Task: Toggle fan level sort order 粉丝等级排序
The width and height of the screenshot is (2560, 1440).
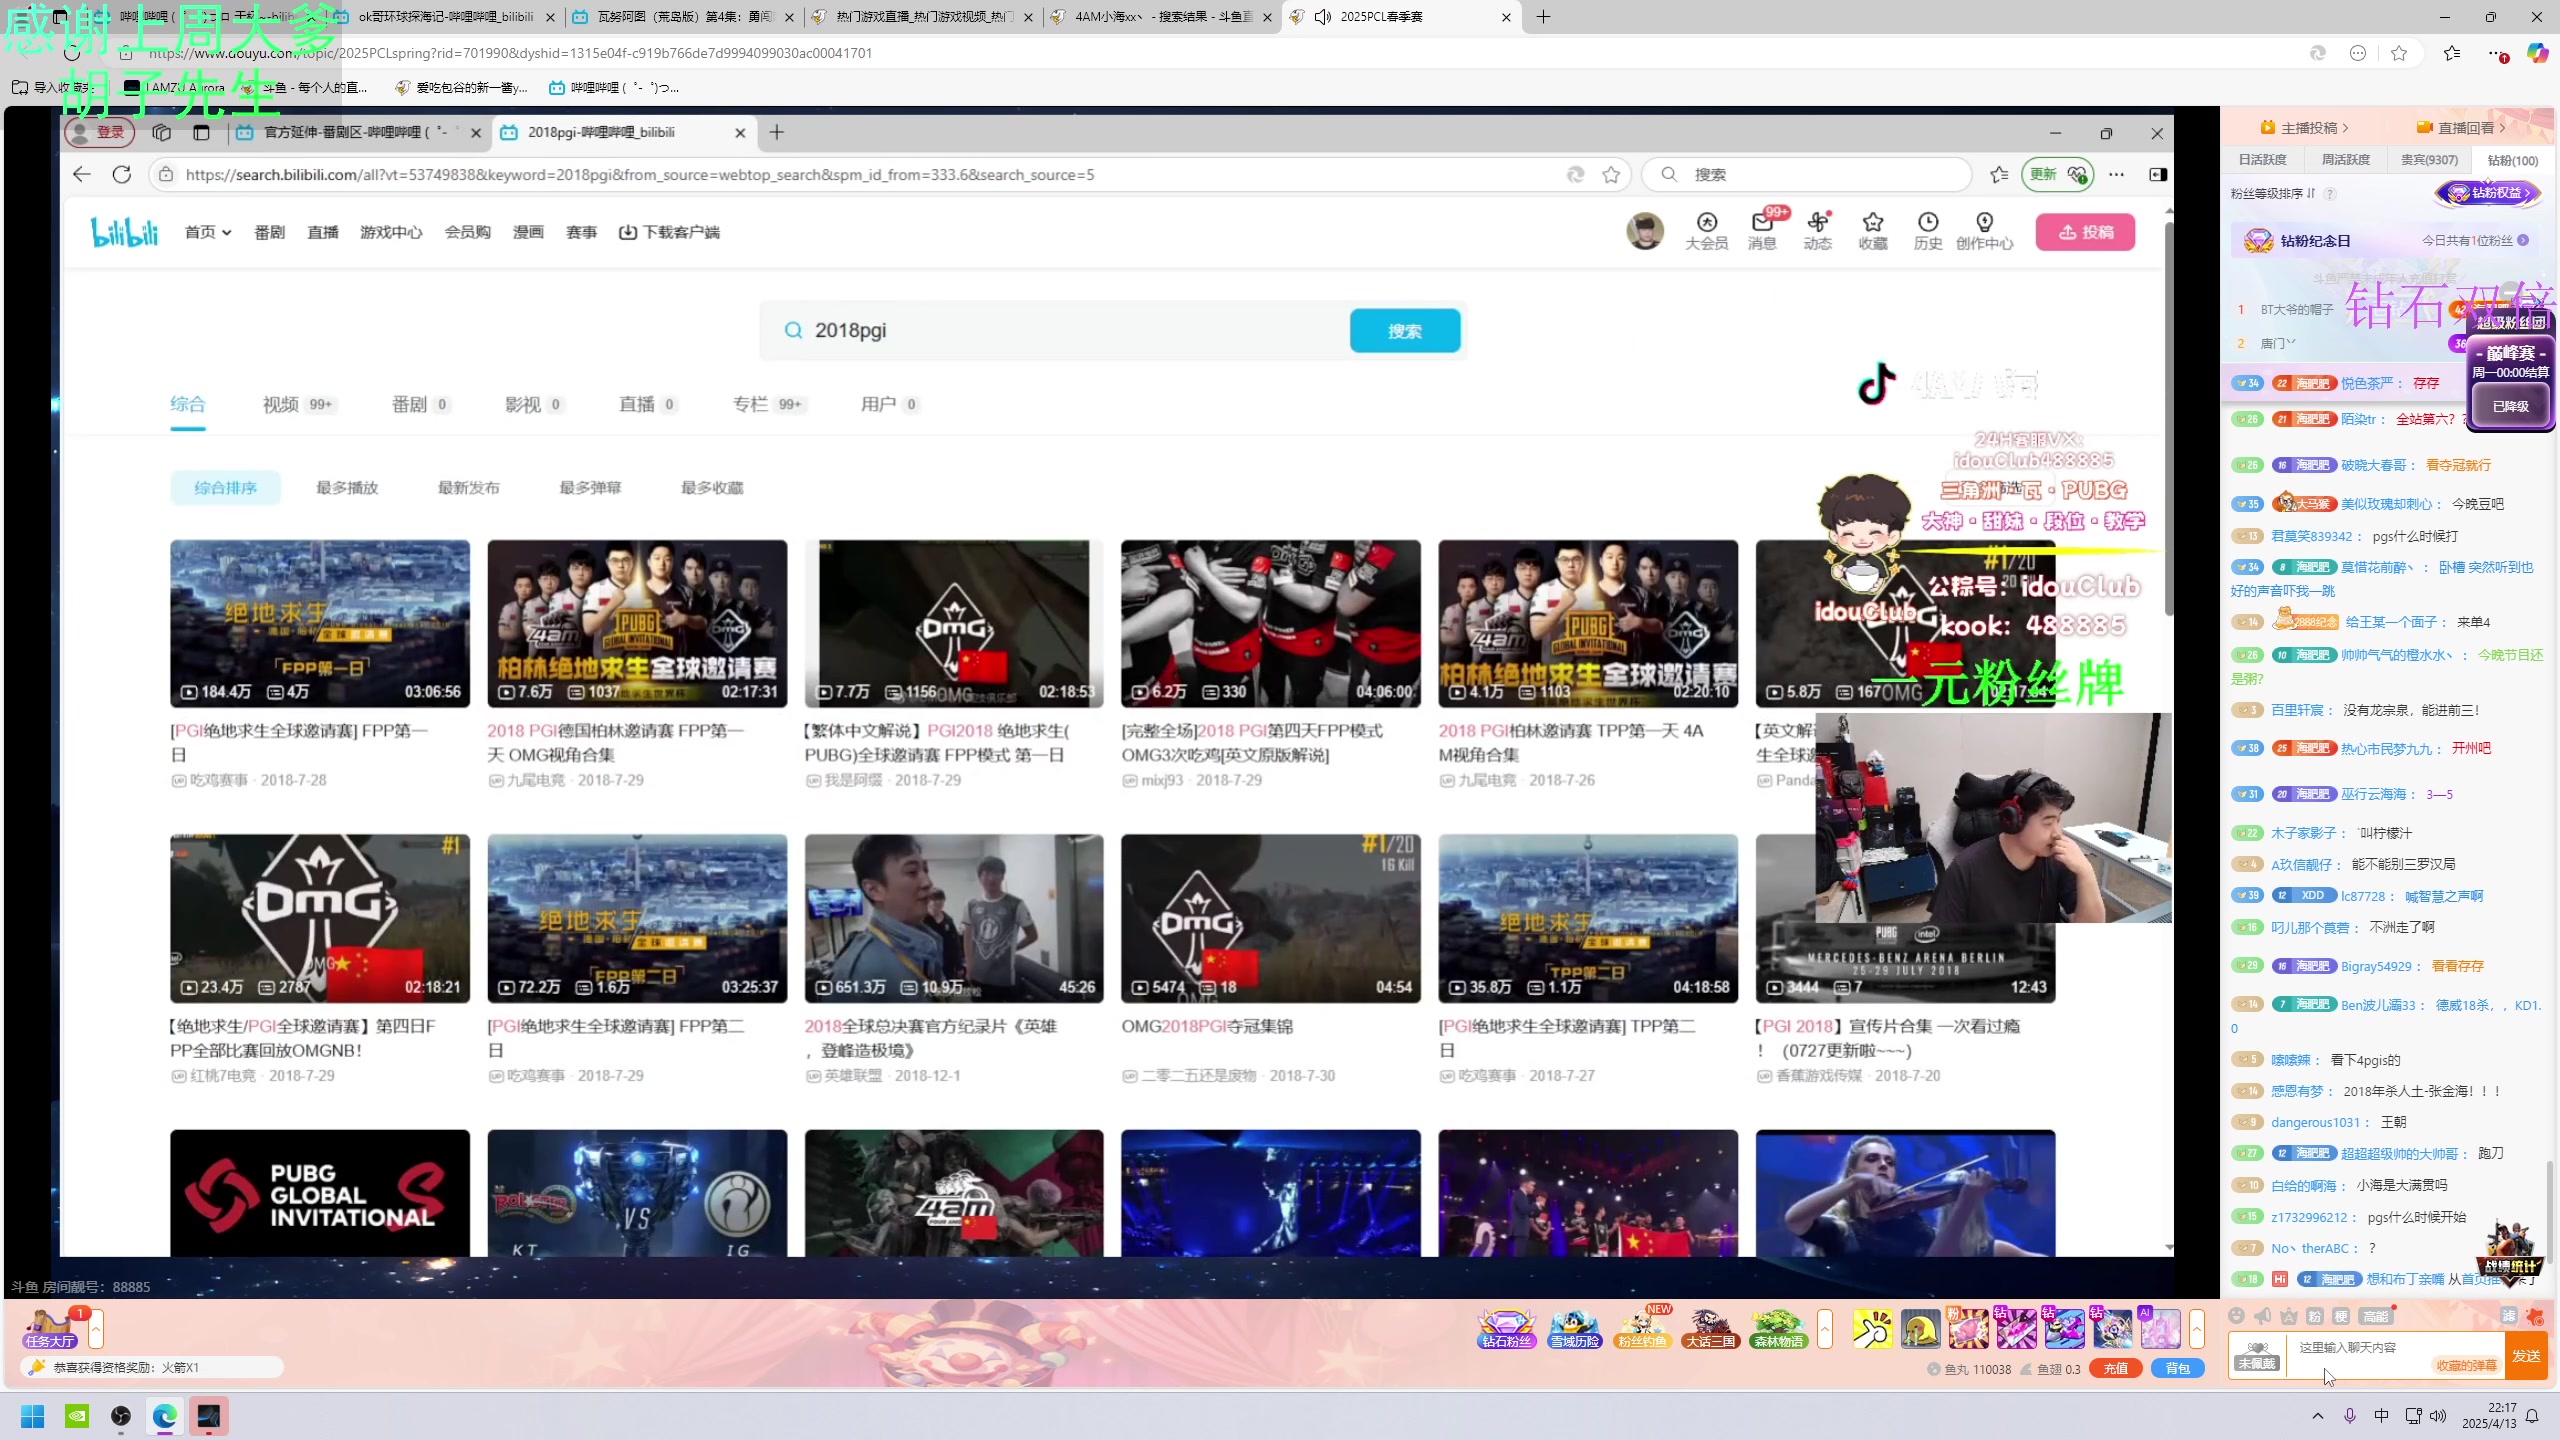Action: coord(2273,194)
